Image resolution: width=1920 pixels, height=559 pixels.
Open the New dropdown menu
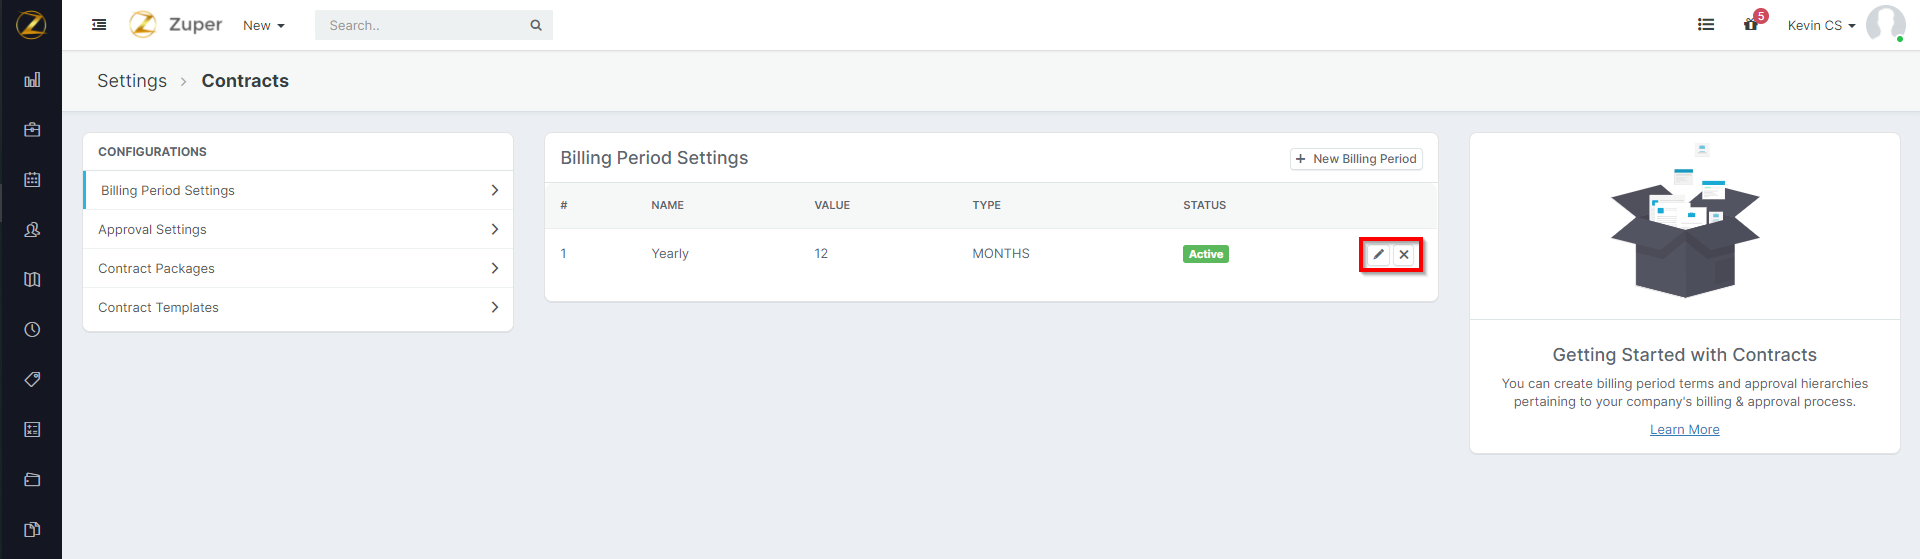[263, 26]
